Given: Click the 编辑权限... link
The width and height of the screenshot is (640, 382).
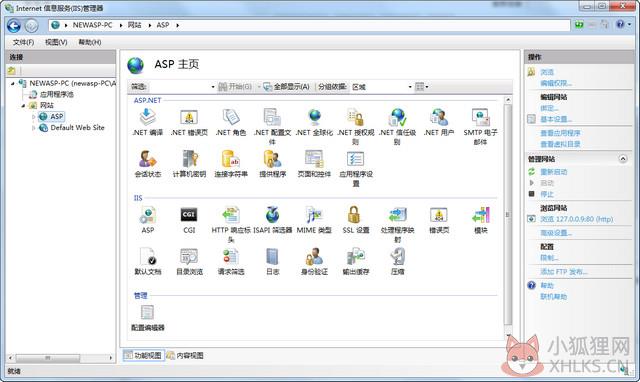Looking at the screenshot, I should click(x=556, y=83).
